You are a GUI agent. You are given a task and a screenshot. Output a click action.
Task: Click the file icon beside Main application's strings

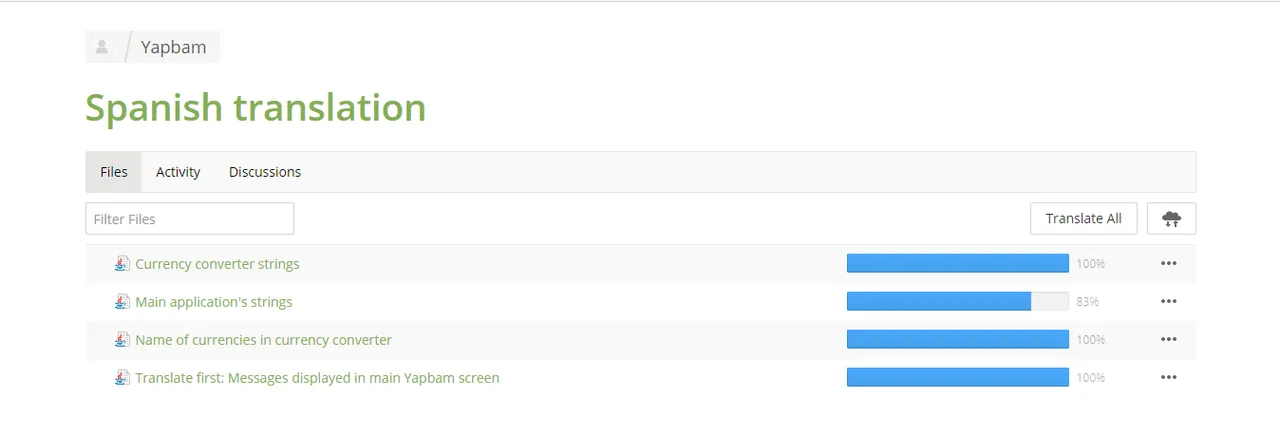point(122,302)
